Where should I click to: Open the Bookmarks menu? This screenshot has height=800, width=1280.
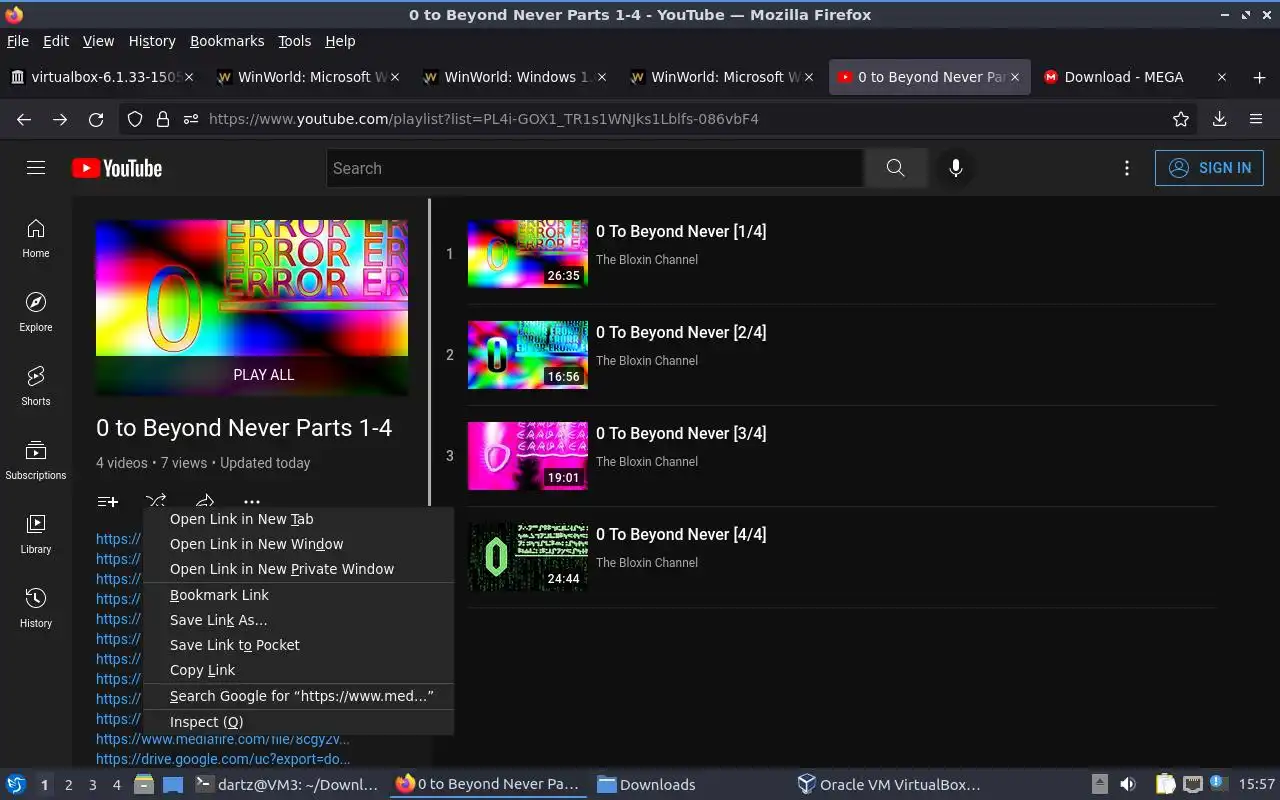click(x=227, y=41)
